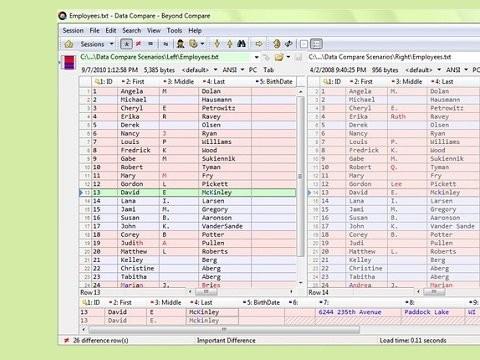The width and height of the screenshot is (480, 360).
Task: Jump to previous difference arrow
Action: 229,44
